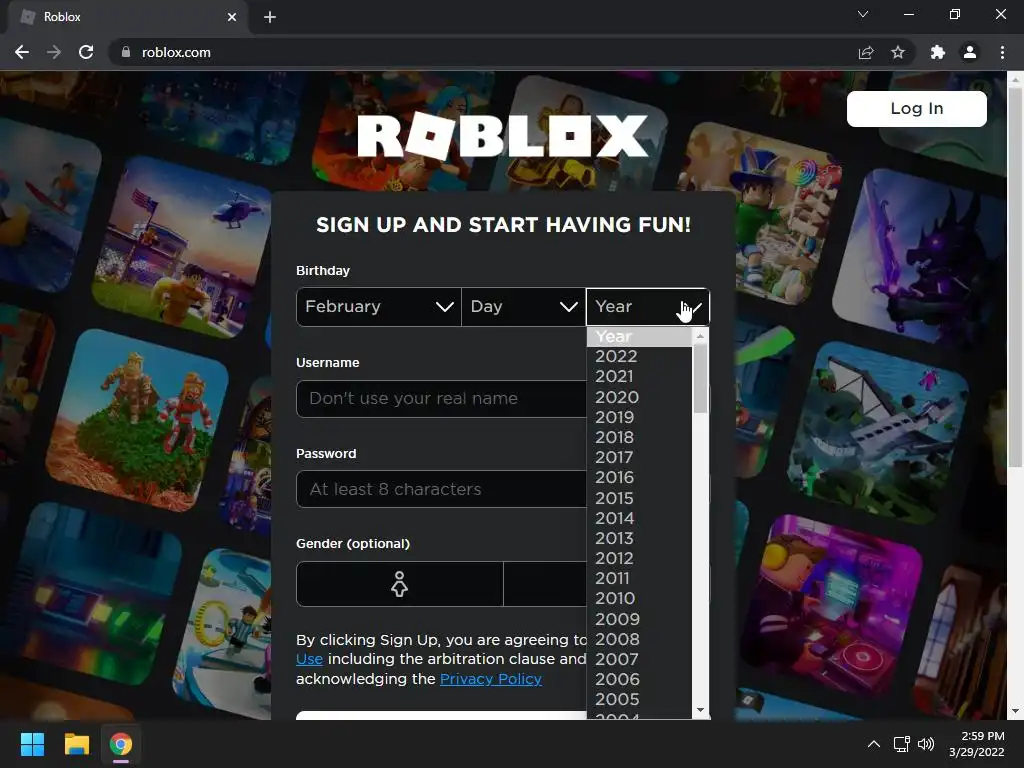Open the volume speaker icon
This screenshot has width=1024, height=768.
point(926,744)
